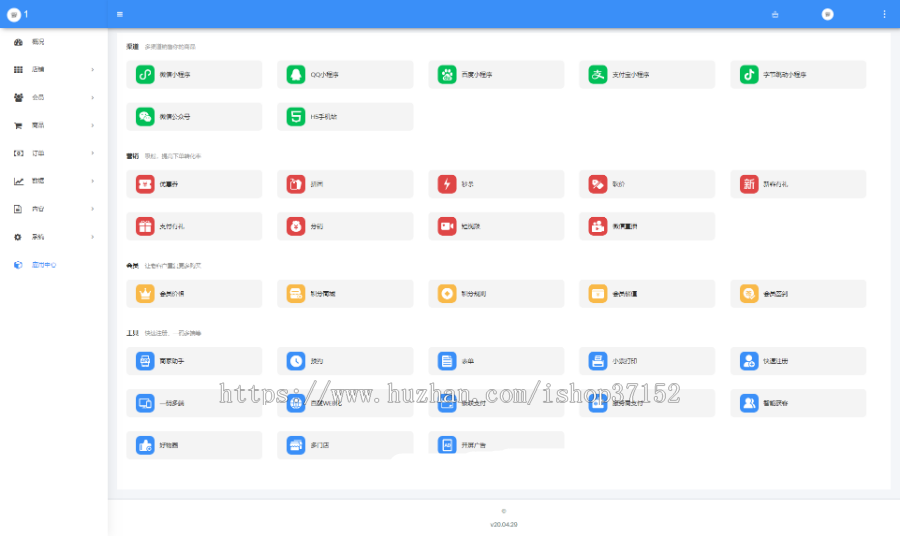Open the red coupon ticket app
This screenshot has width=900, height=536.
194,184
